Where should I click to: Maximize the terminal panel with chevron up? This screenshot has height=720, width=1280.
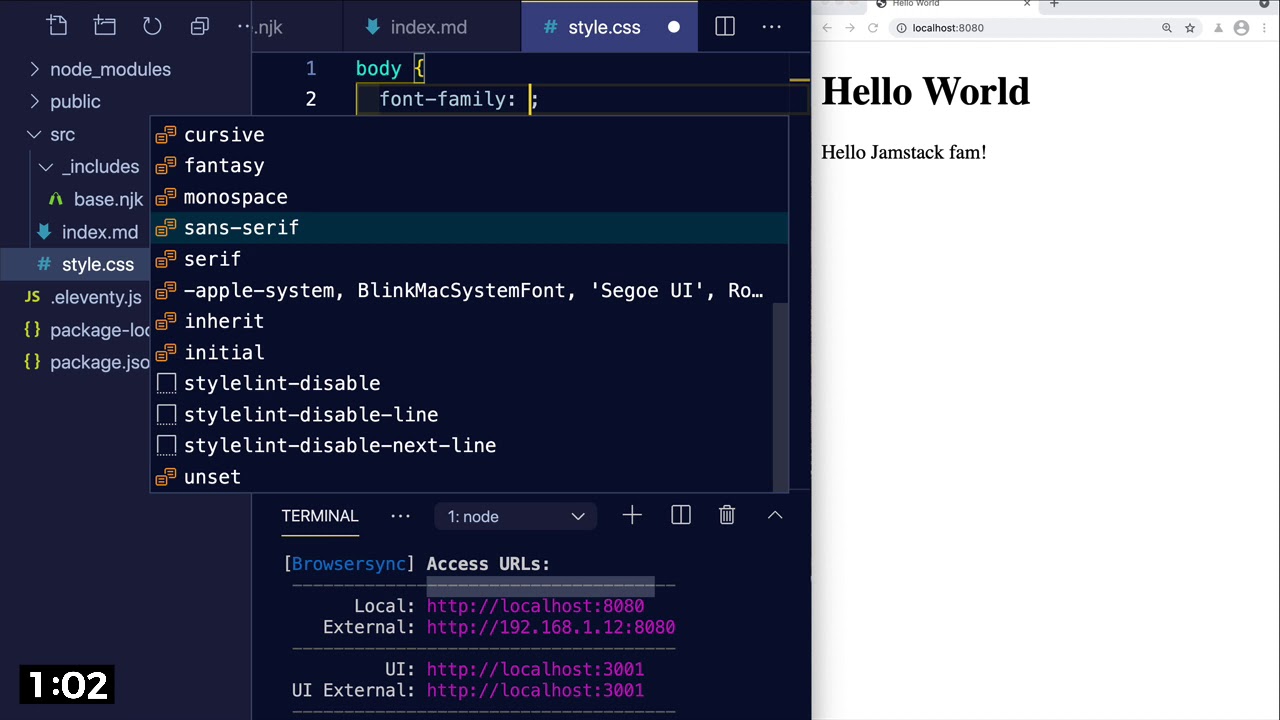tap(775, 515)
